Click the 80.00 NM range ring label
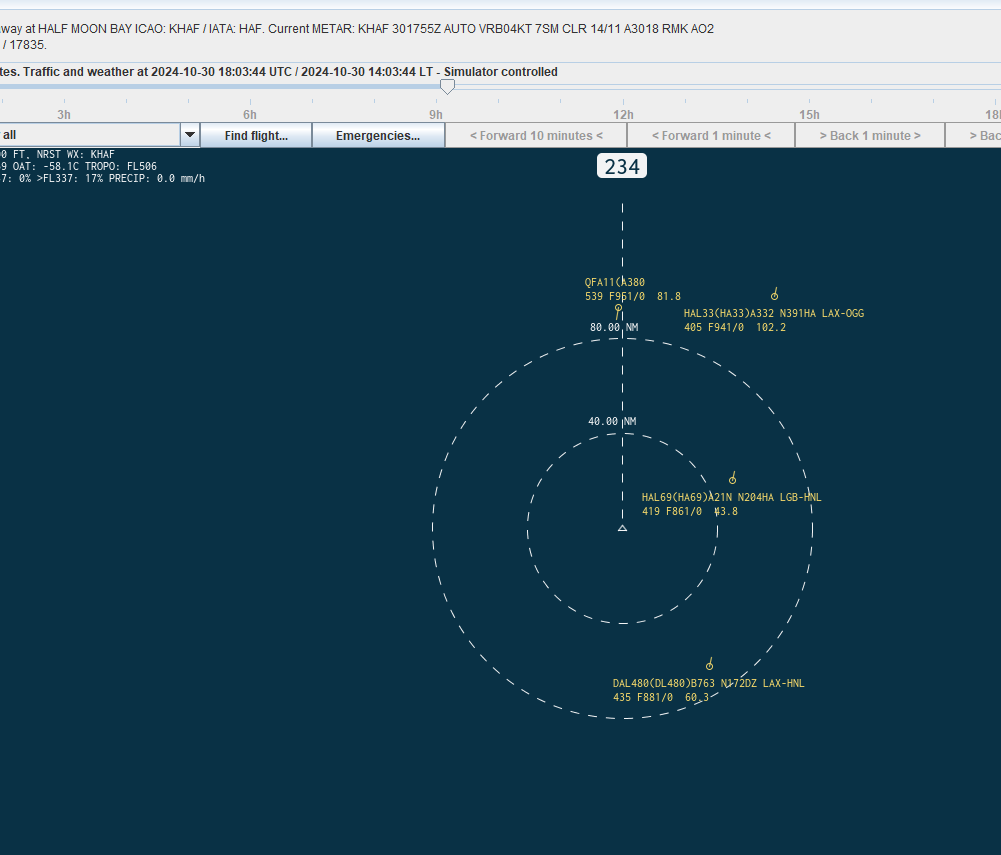 pos(613,327)
